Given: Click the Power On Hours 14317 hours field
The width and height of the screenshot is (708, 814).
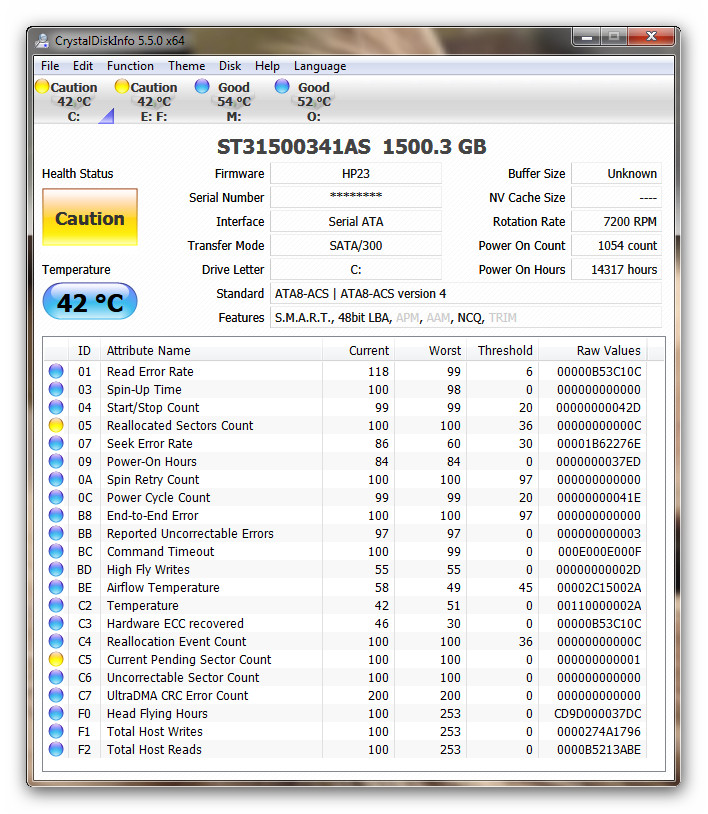Looking at the screenshot, I should (616, 269).
